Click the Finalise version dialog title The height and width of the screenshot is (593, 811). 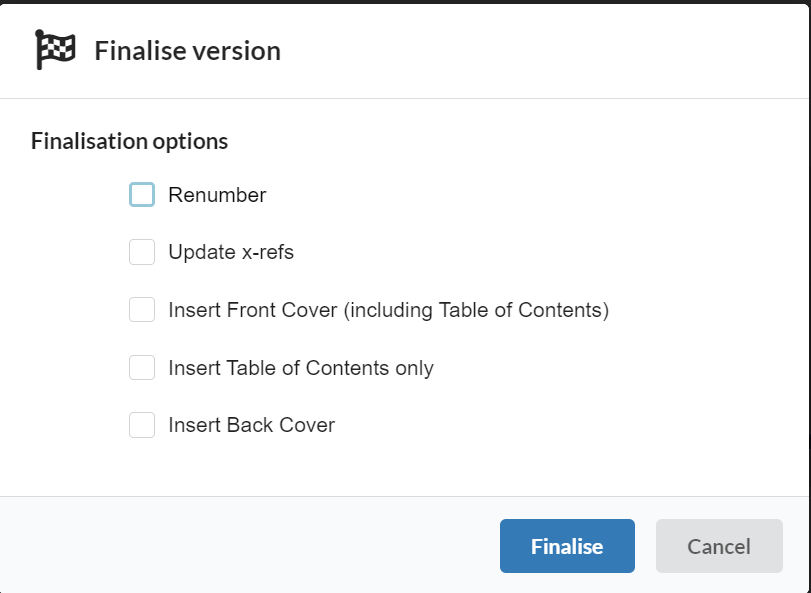coord(187,51)
